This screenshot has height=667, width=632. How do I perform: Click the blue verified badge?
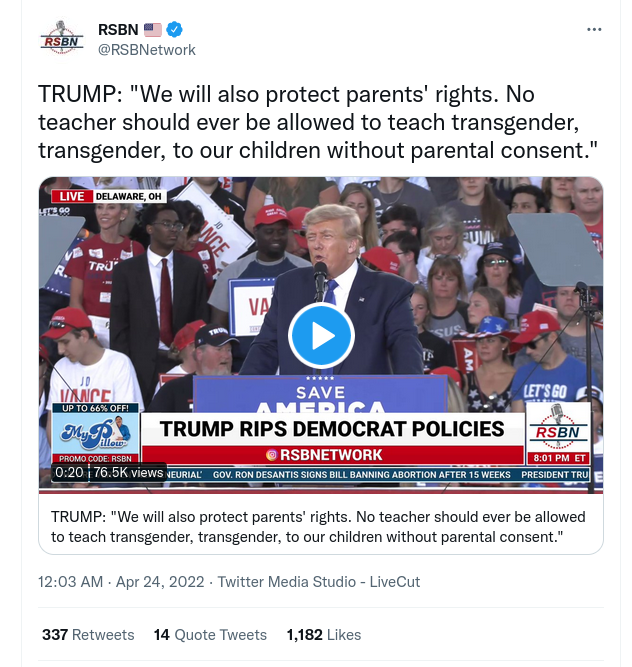tap(174, 29)
